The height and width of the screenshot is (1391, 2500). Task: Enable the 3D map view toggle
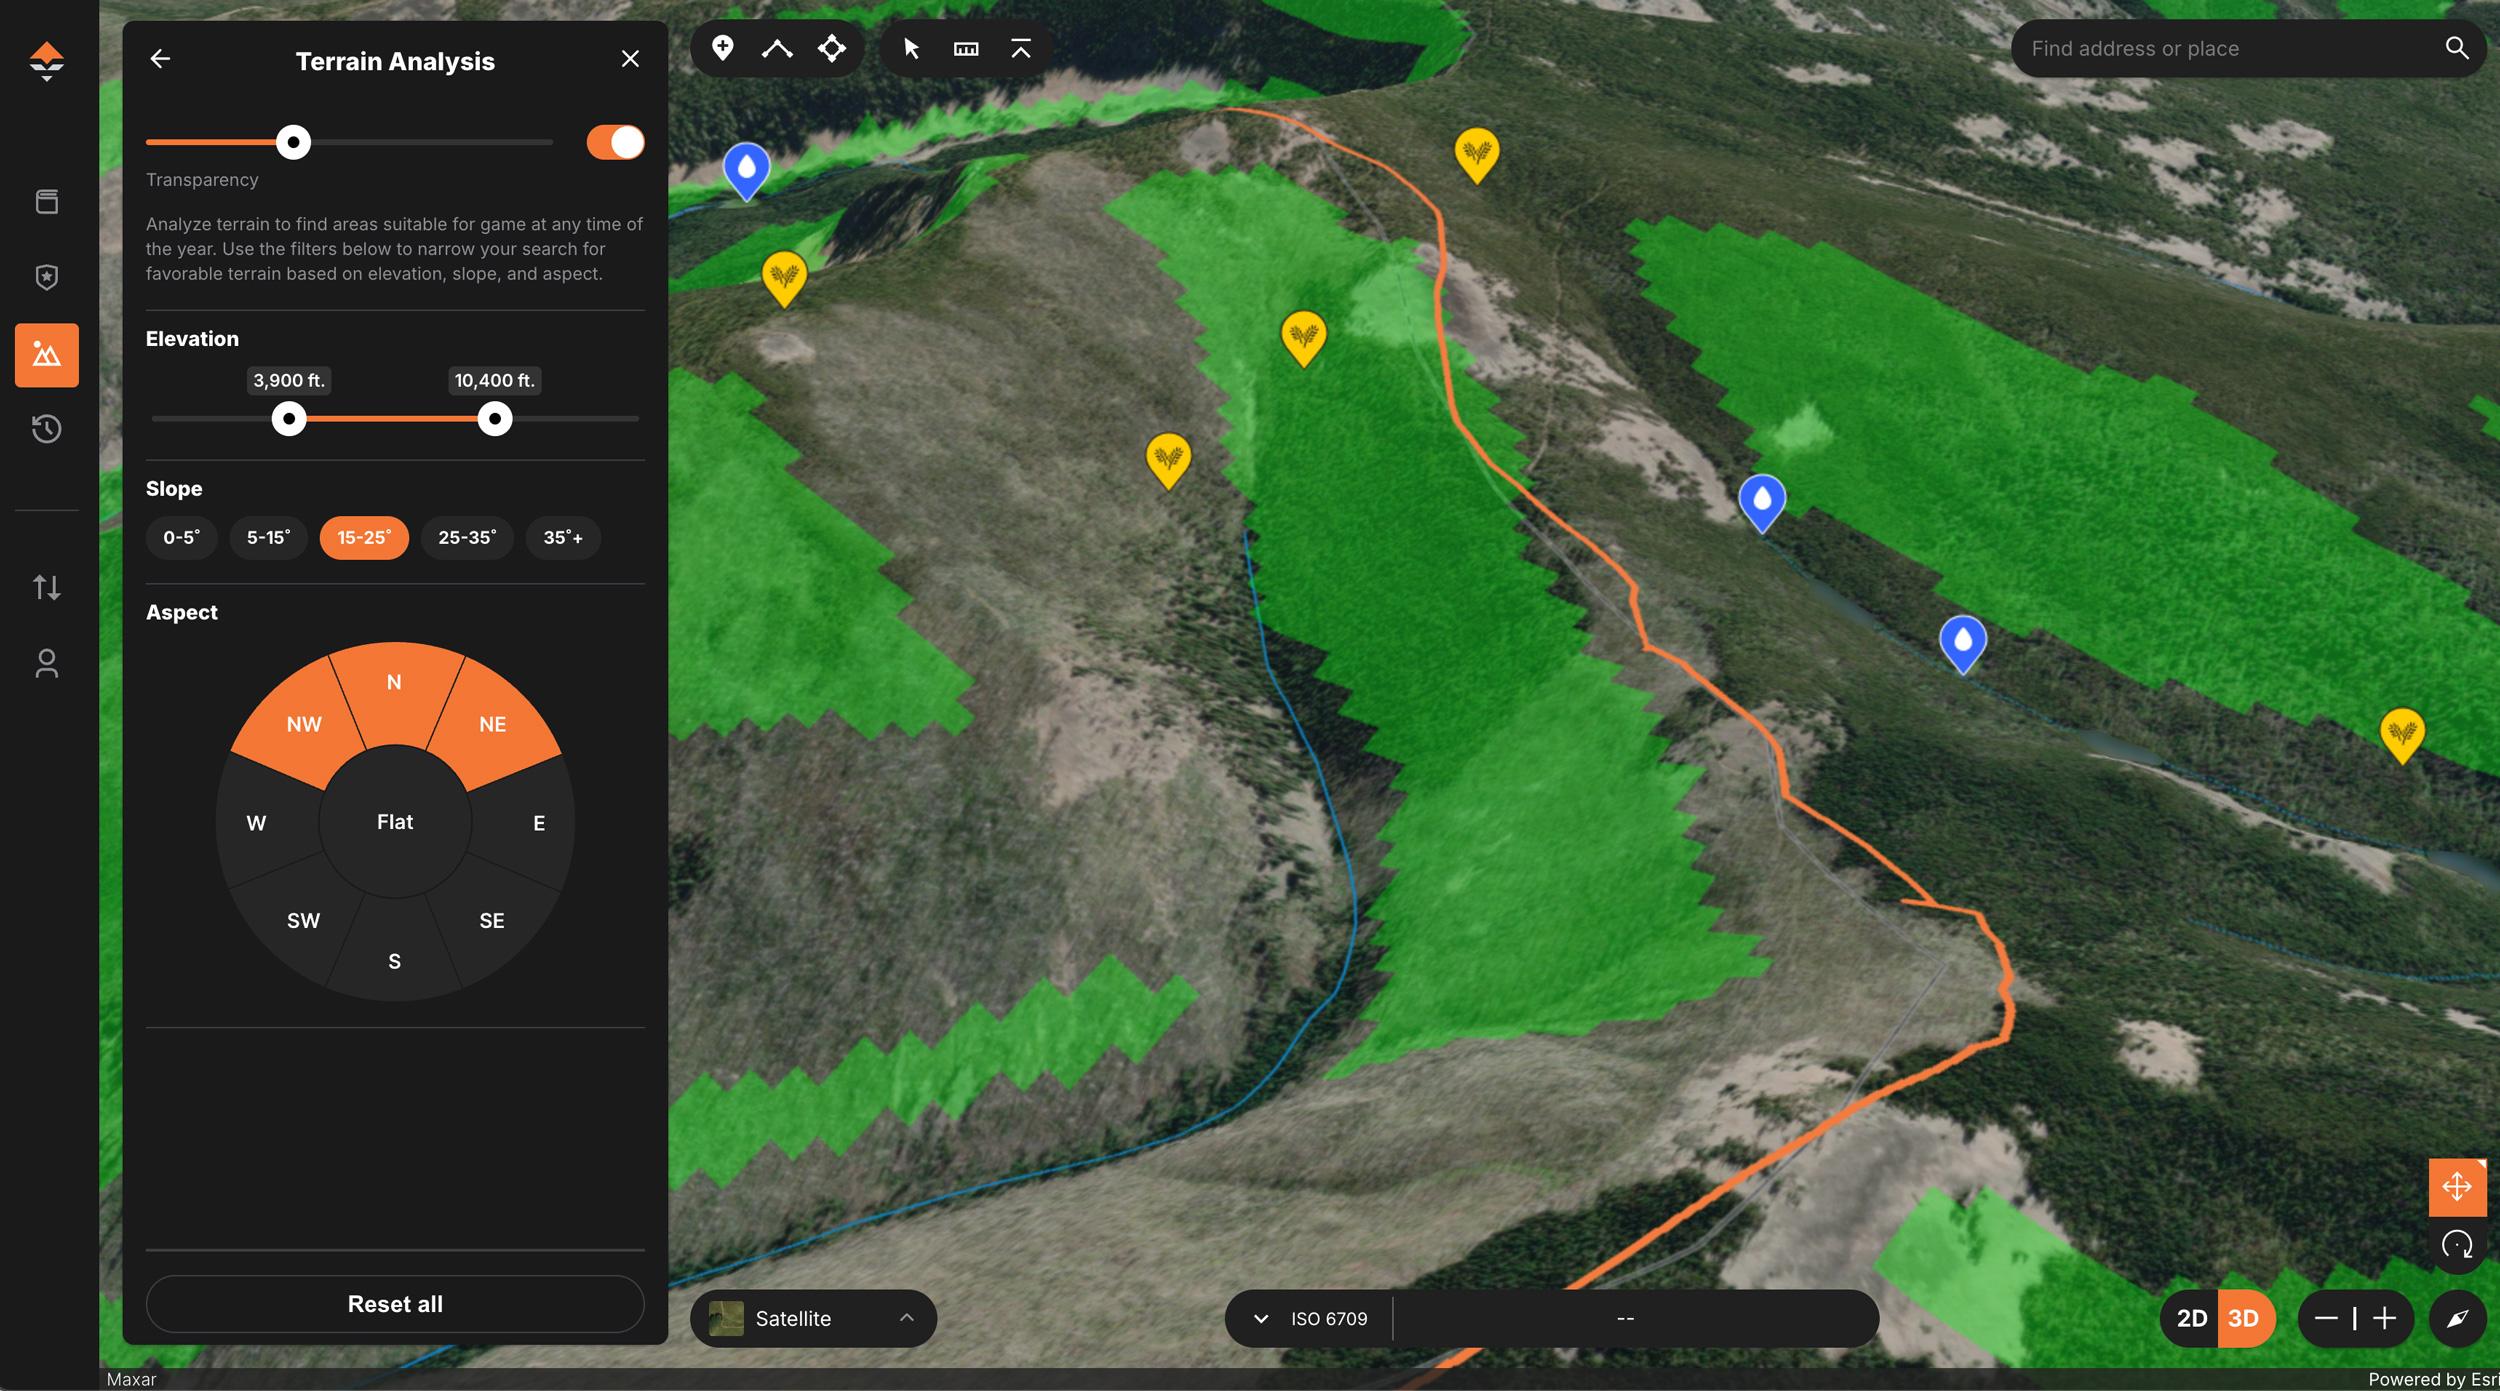tap(2243, 1317)
